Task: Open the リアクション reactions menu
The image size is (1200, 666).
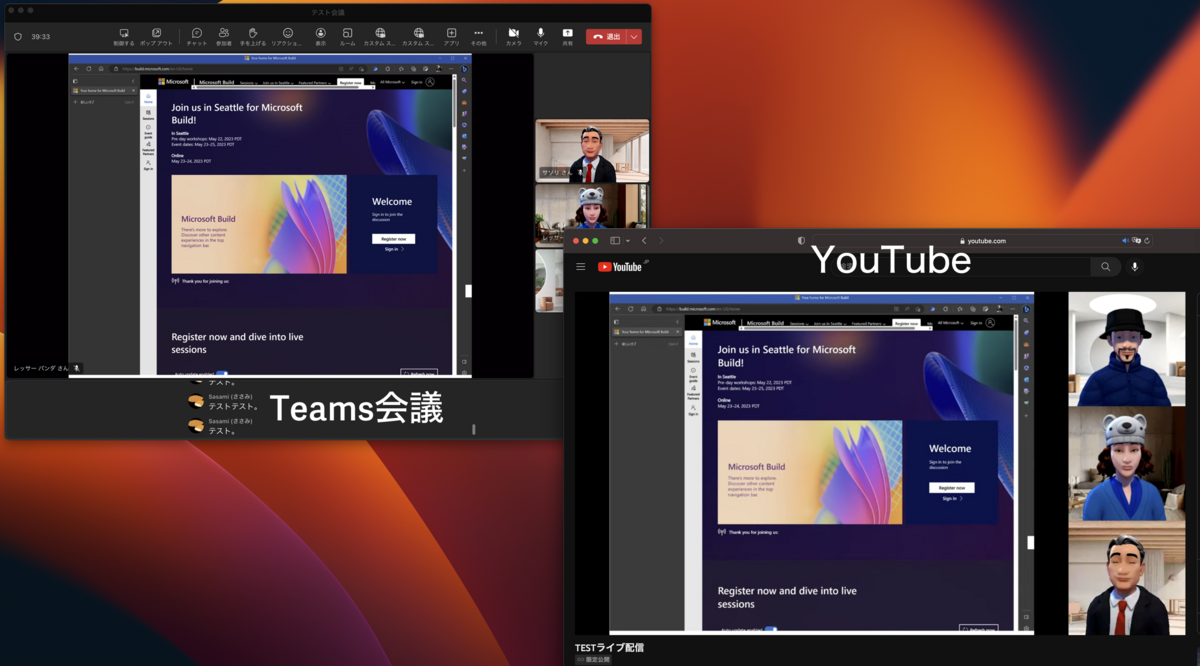Action: [x=287, y=37]
